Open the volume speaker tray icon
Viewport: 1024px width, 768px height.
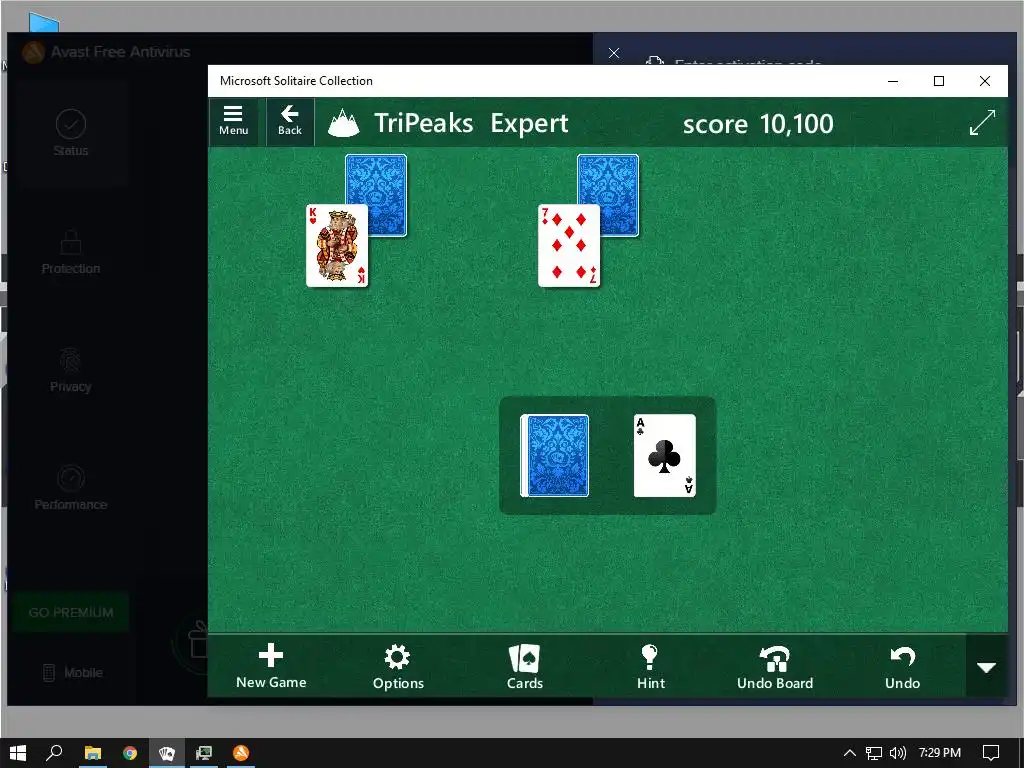point(898,753)
